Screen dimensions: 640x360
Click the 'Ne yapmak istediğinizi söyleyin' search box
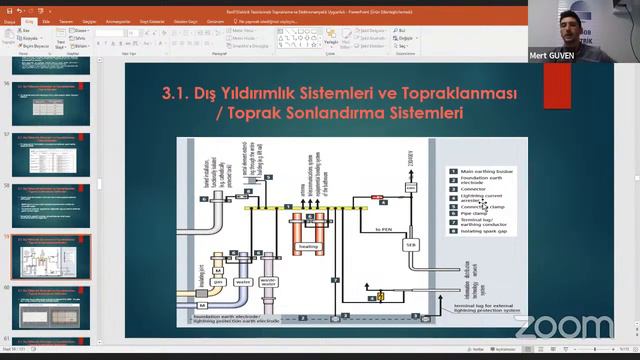265,22
